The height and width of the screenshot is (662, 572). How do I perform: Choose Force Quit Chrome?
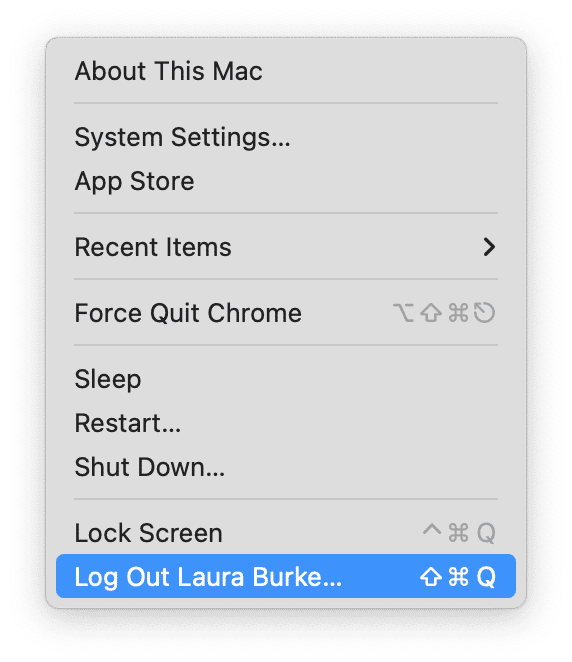click(286, 313)
